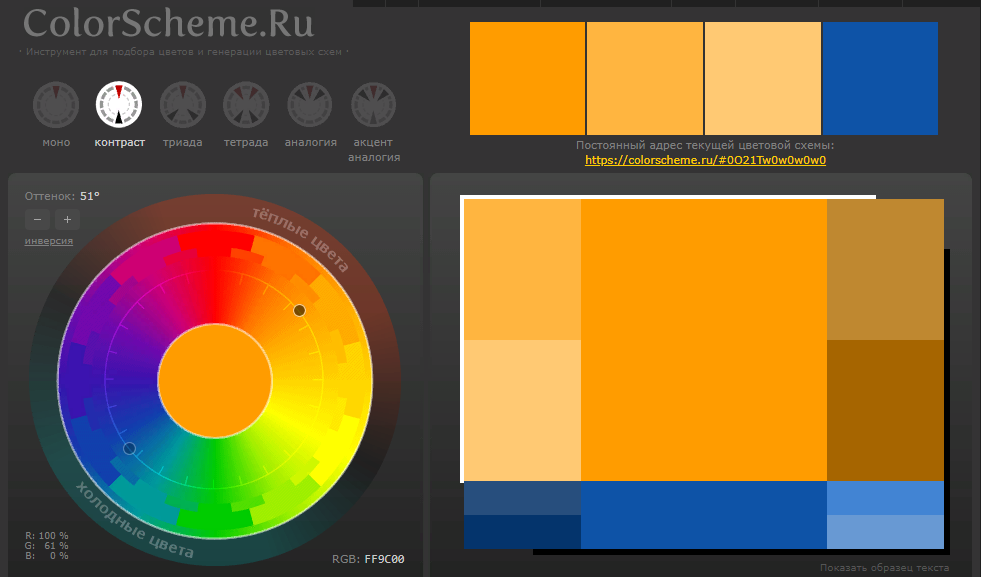
Task: Select the blue swatch in top palette
Action: coord(880,78)
